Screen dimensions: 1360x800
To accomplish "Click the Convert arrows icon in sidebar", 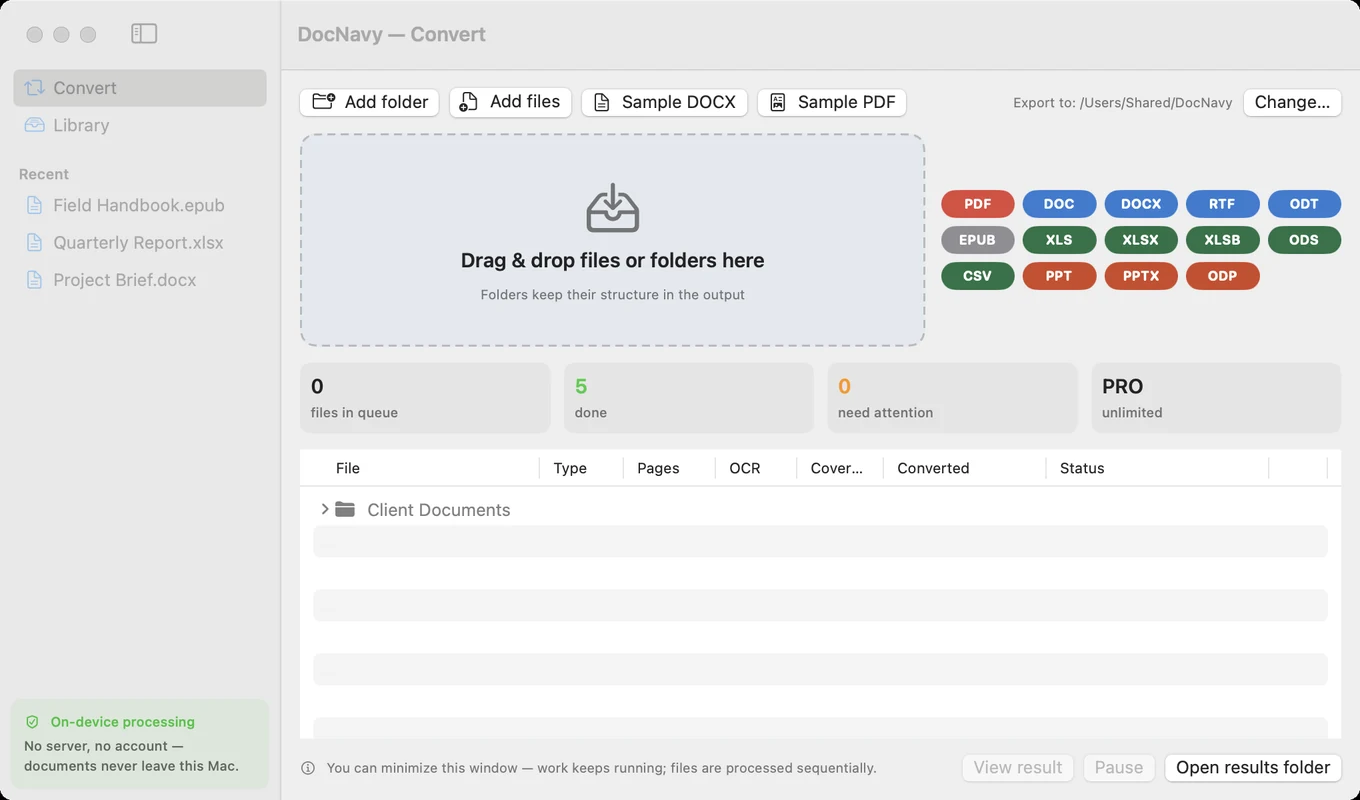I will 35,88.
